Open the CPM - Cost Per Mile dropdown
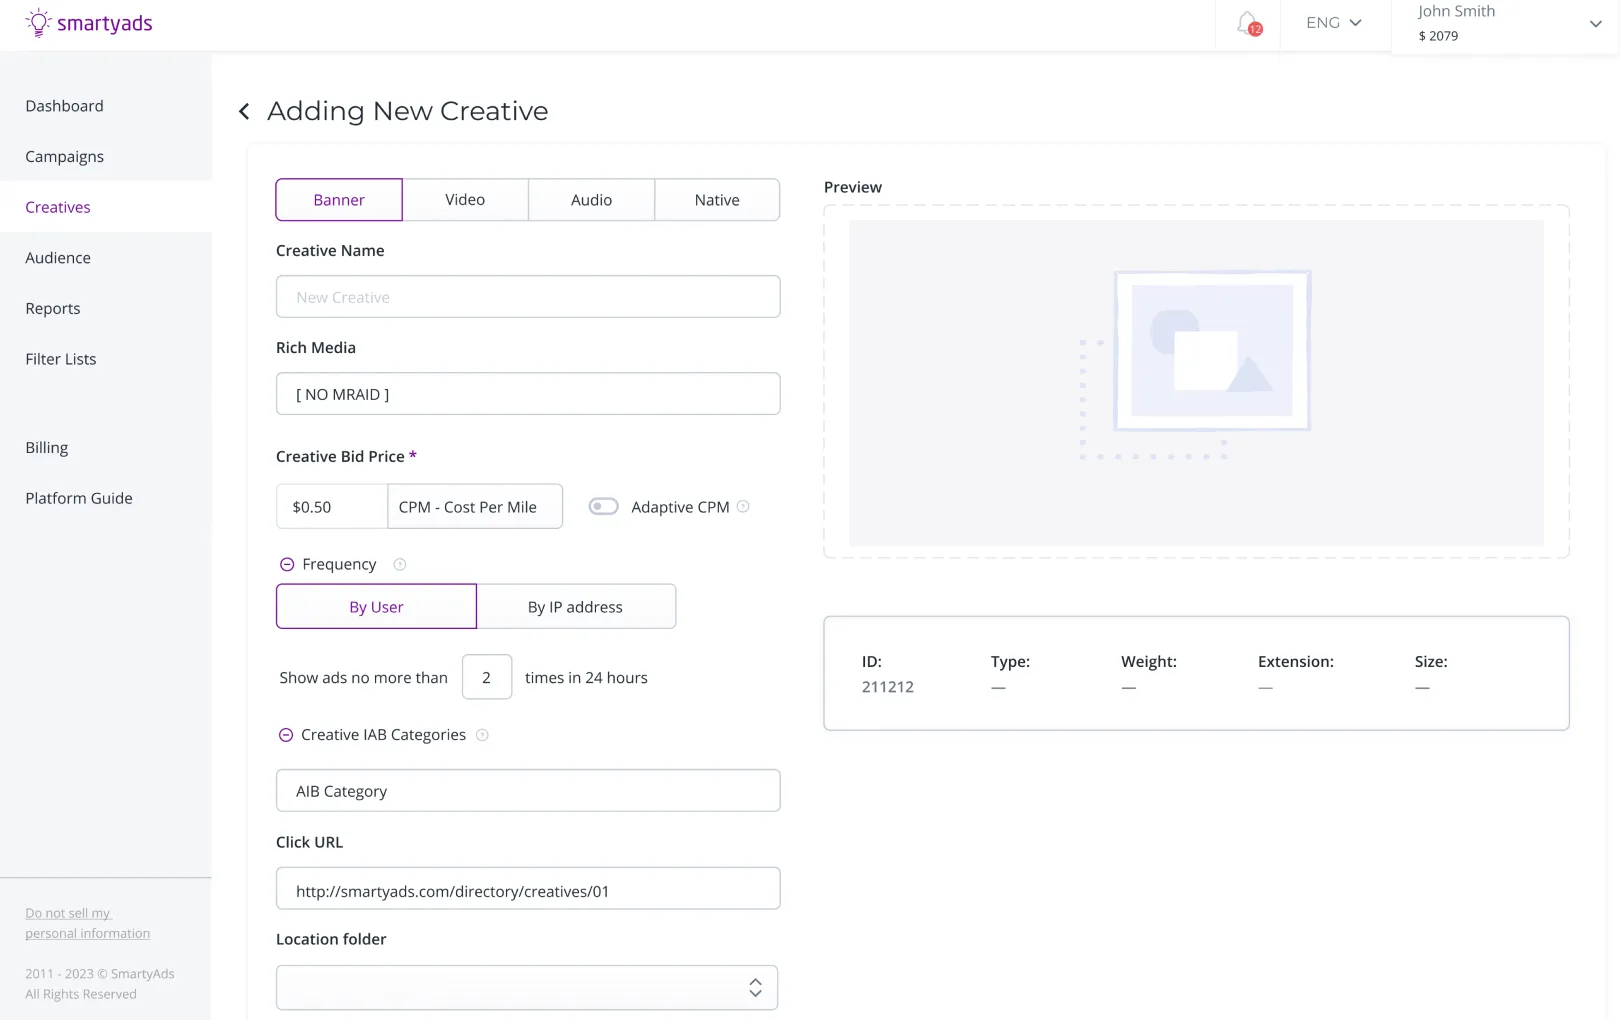The image size is (1620, 1020). coord(475,507)
